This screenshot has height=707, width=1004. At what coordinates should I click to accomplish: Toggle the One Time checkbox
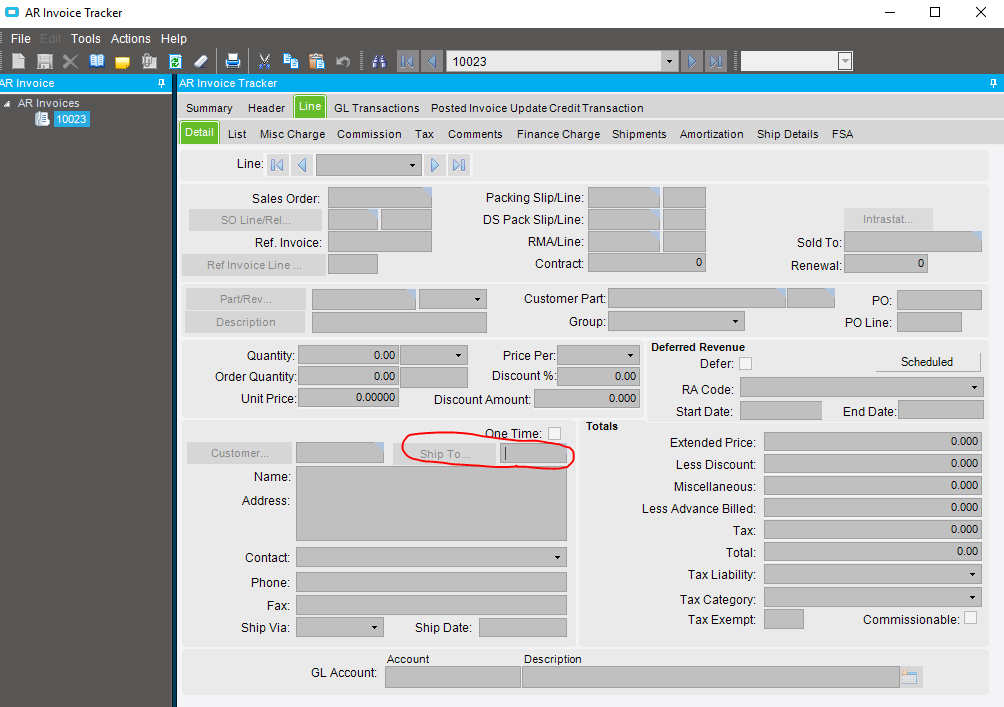click(554, 433)
